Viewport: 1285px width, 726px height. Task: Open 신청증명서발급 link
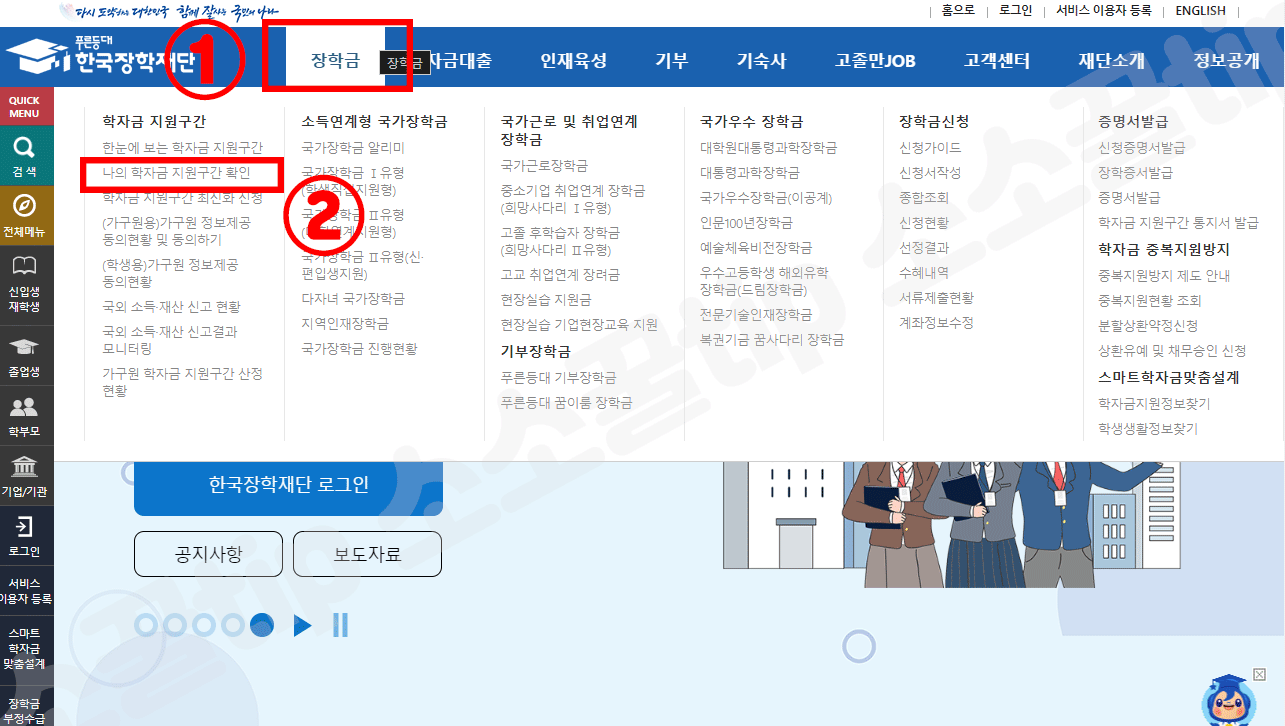(x=1141, y=147)
